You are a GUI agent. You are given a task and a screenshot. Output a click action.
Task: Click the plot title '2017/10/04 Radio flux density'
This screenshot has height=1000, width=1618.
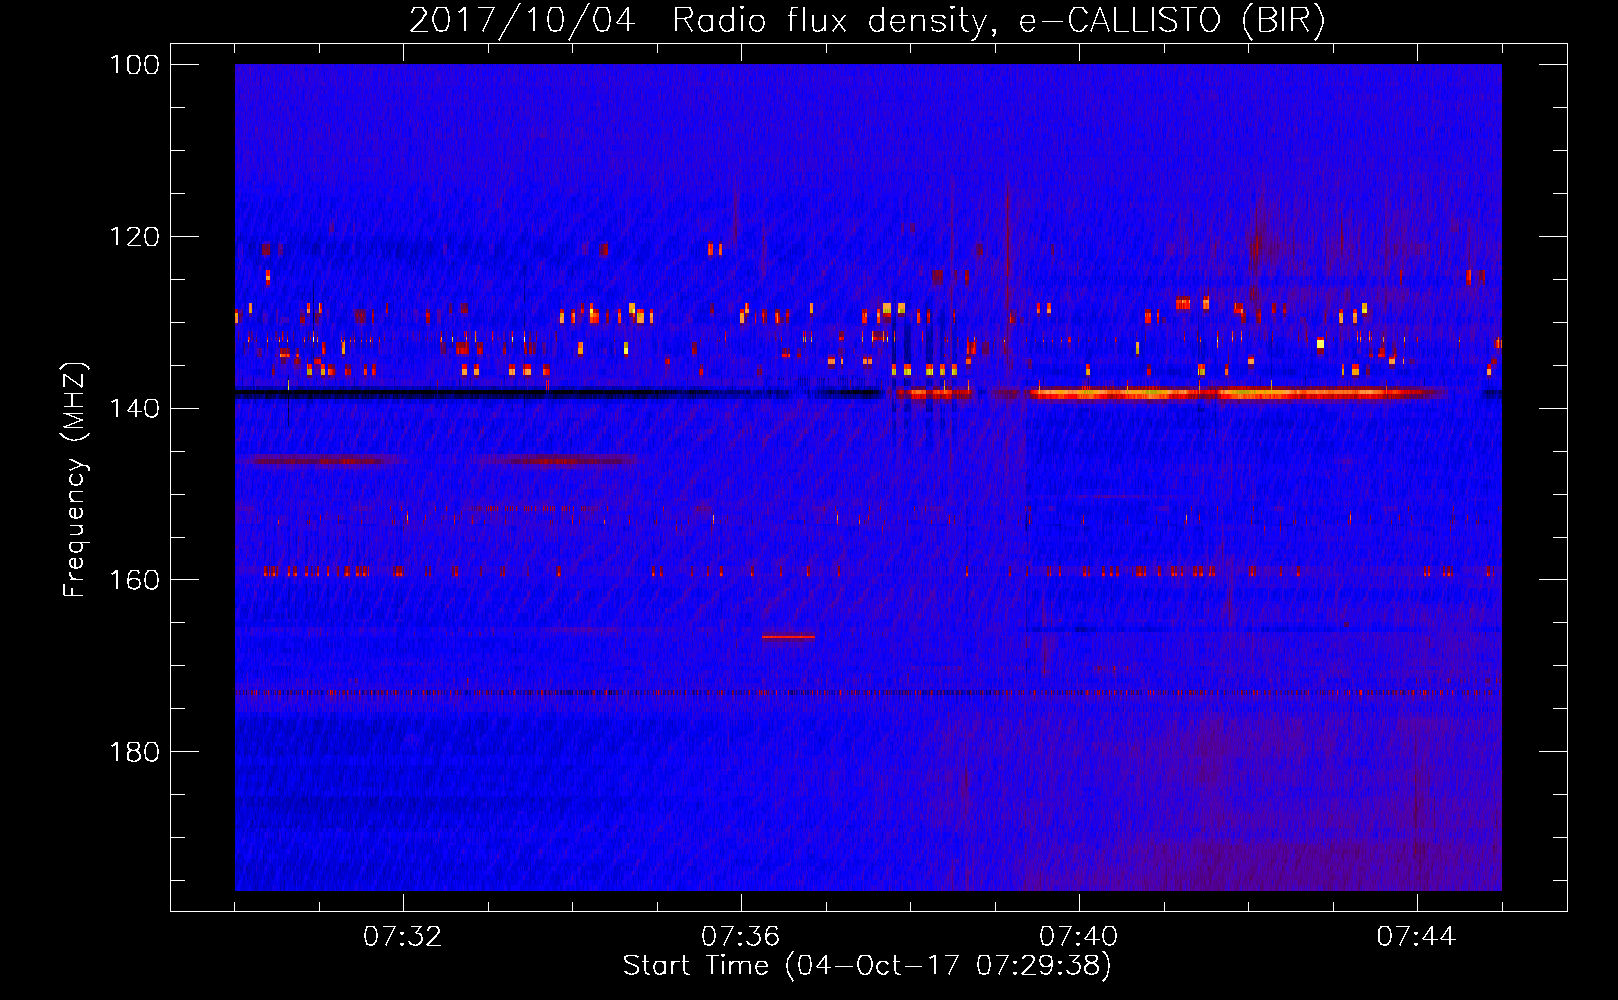tap(868, 20)
